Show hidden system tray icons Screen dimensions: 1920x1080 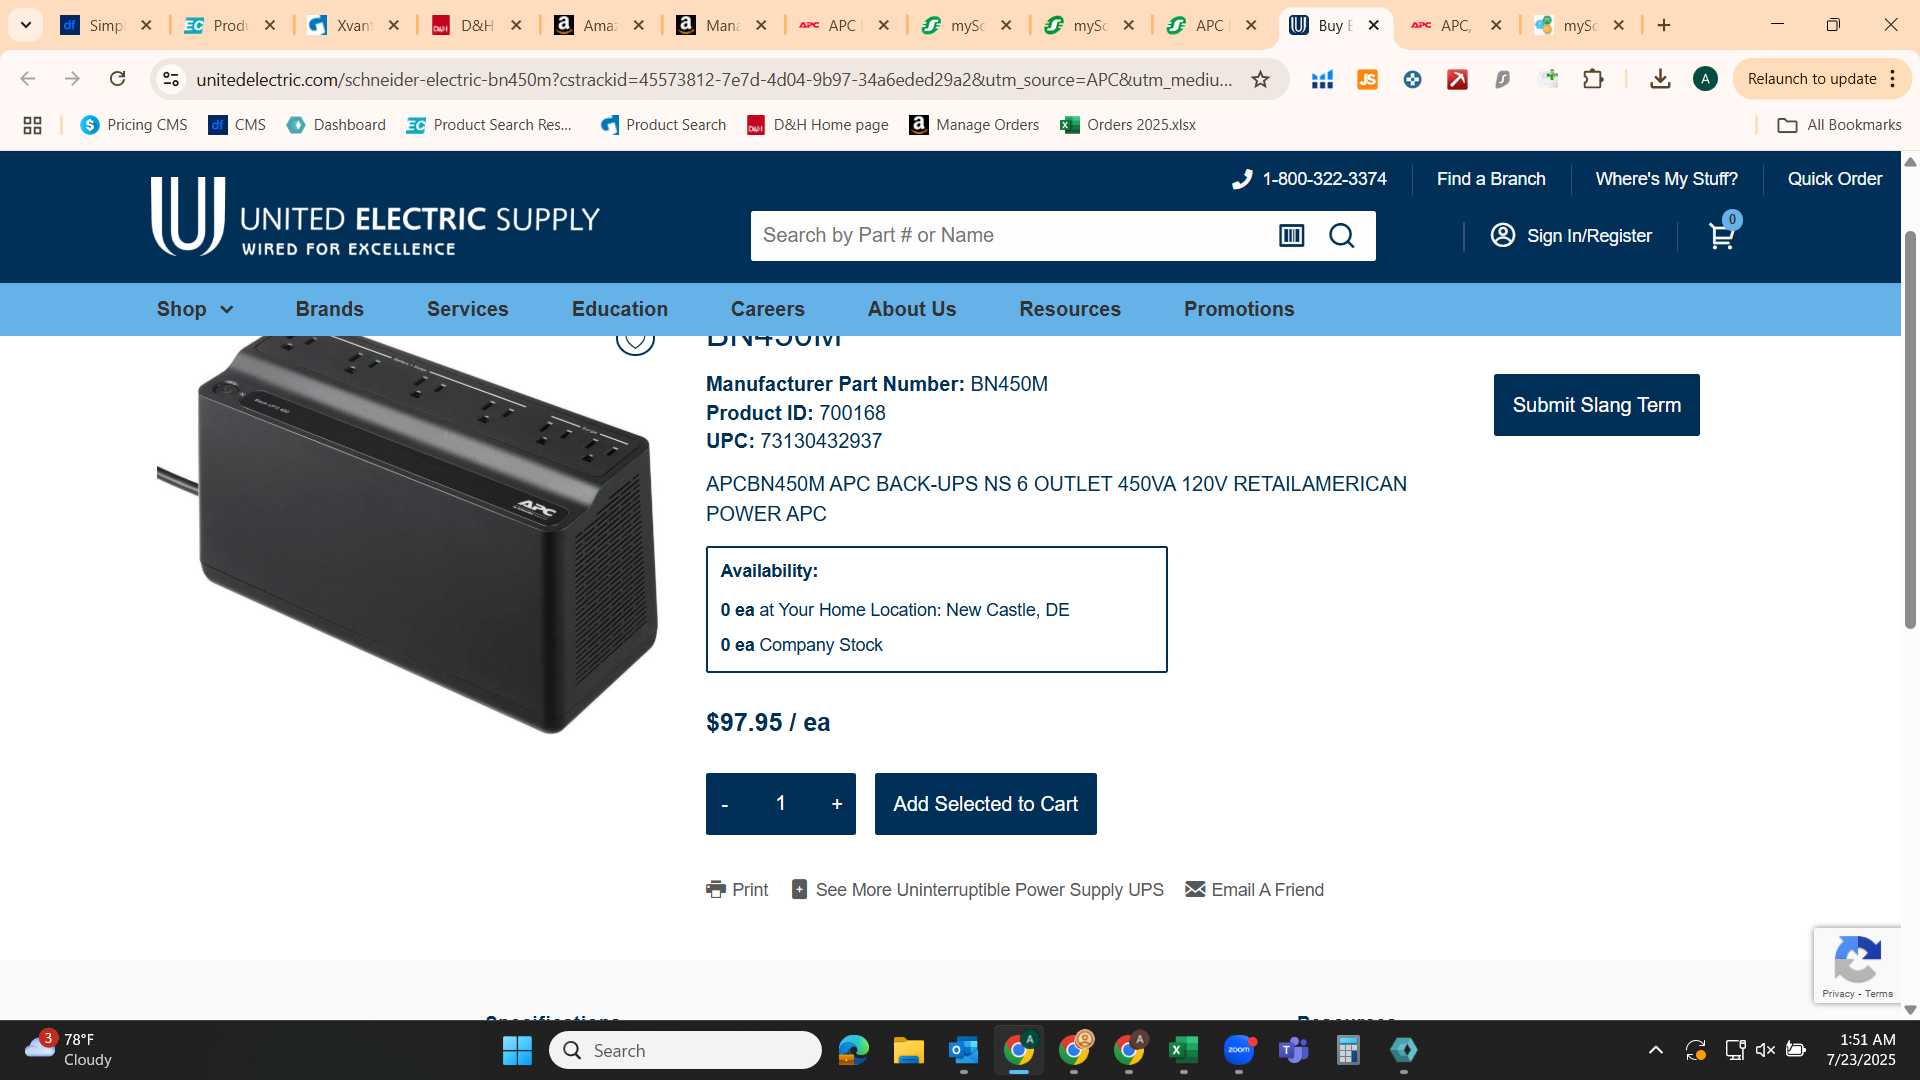tap(1656, 1050)
